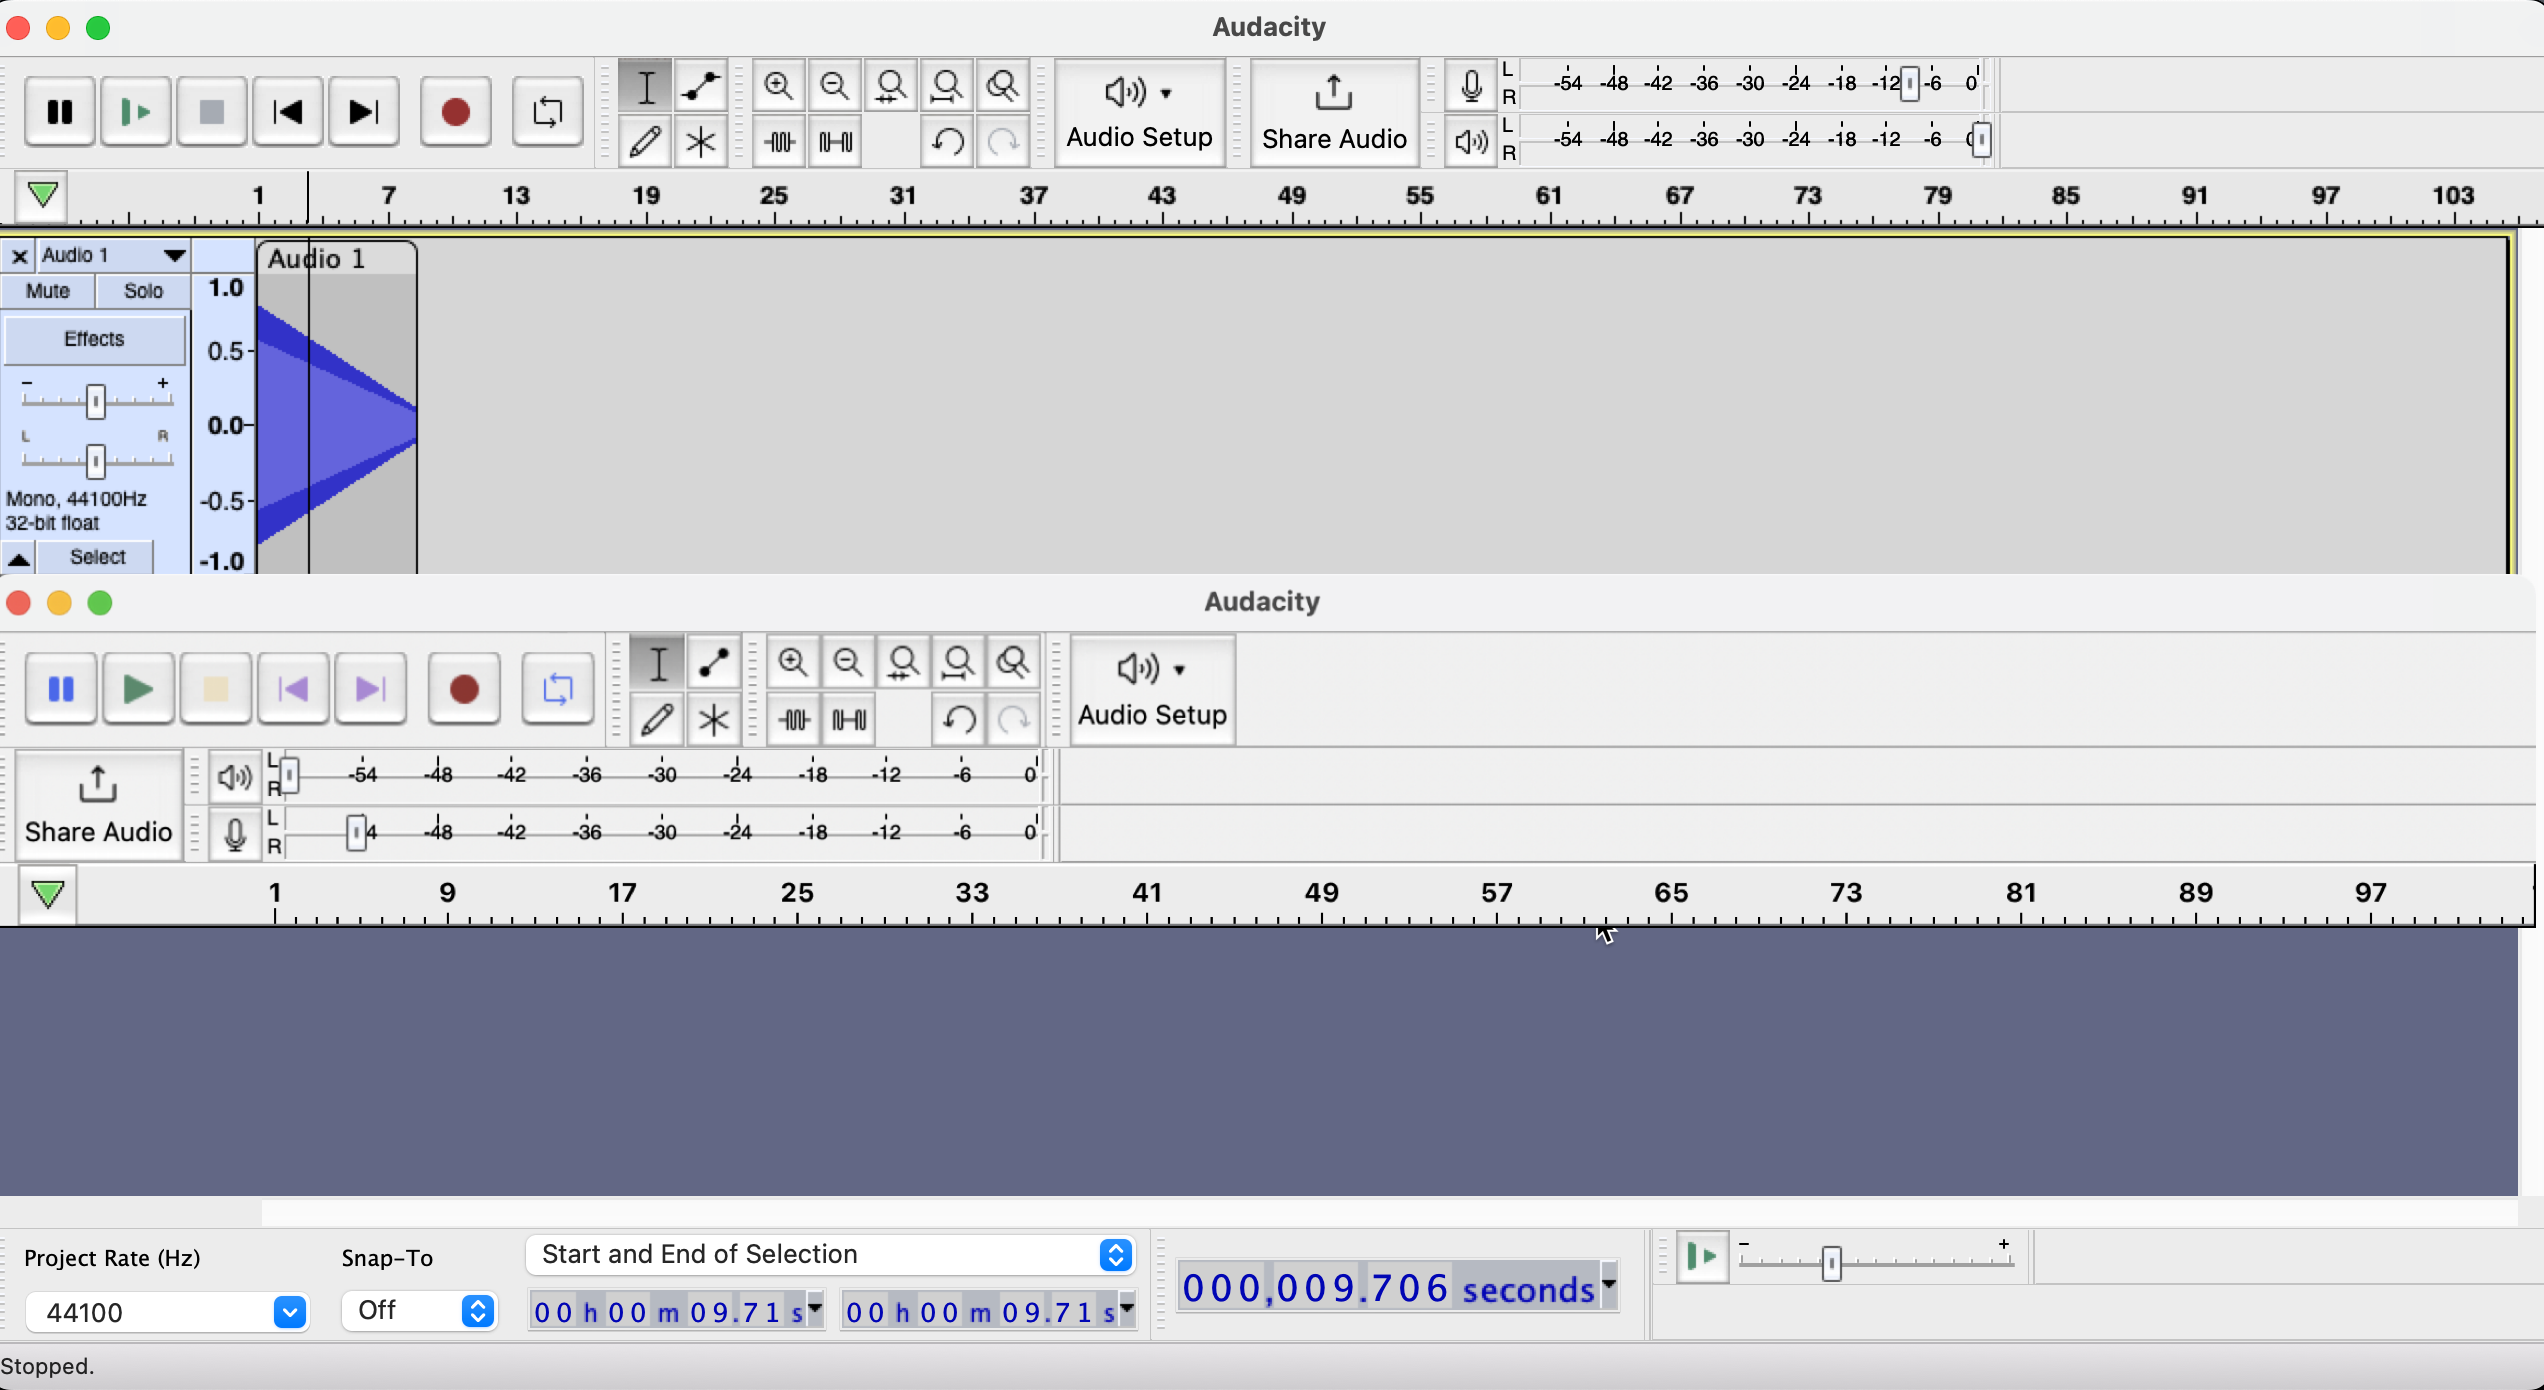Open Effects for the Audio 1 track
This screenshot has width=2544, height=1390.
coord(95,339)
